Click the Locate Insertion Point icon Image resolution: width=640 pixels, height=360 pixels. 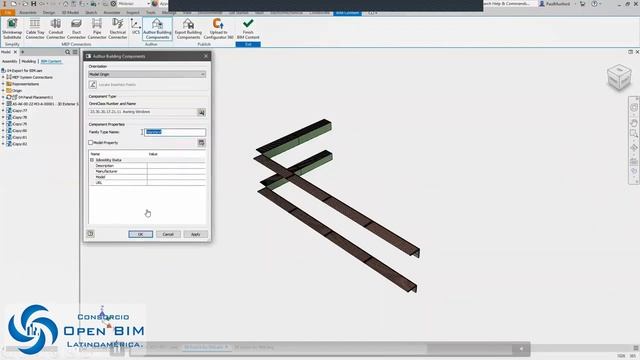tap(93, 84)
